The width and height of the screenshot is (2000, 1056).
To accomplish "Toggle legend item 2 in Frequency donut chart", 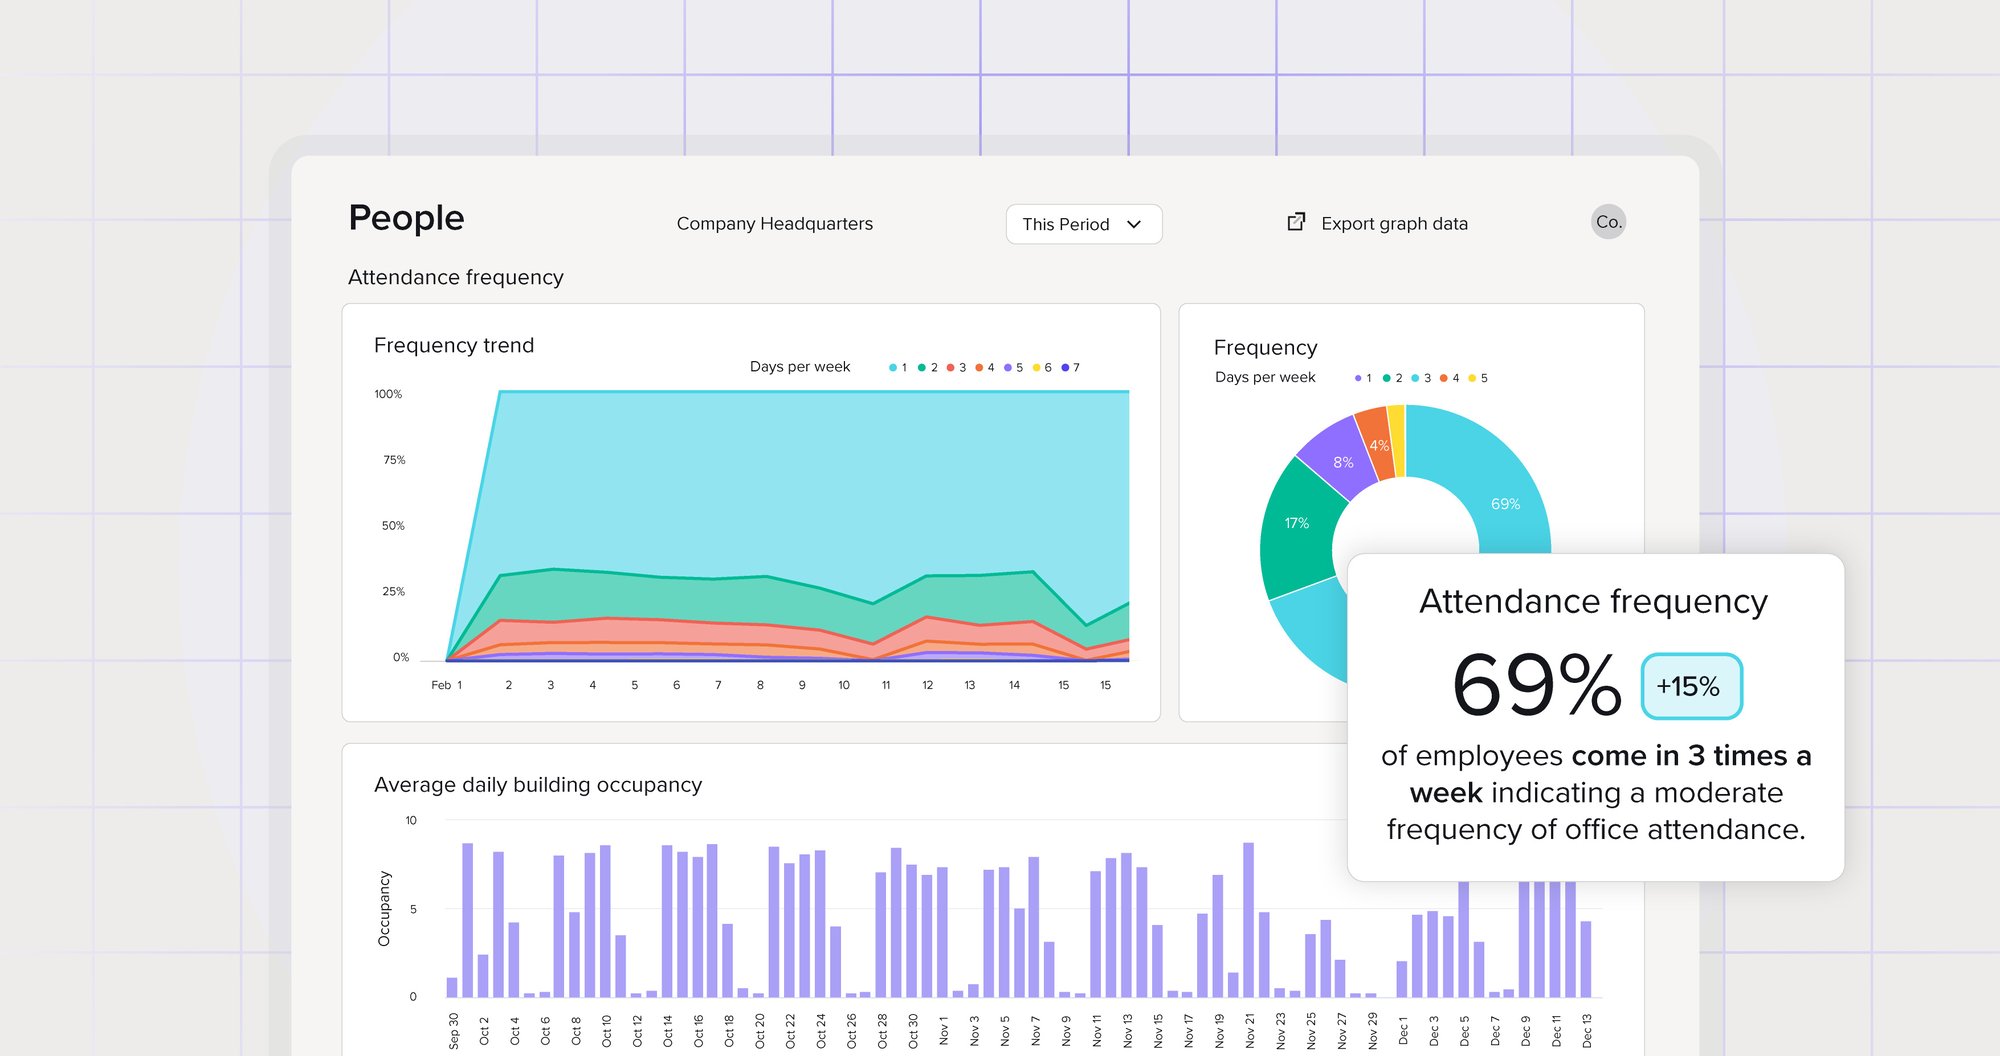I will tap(1392, 378).
